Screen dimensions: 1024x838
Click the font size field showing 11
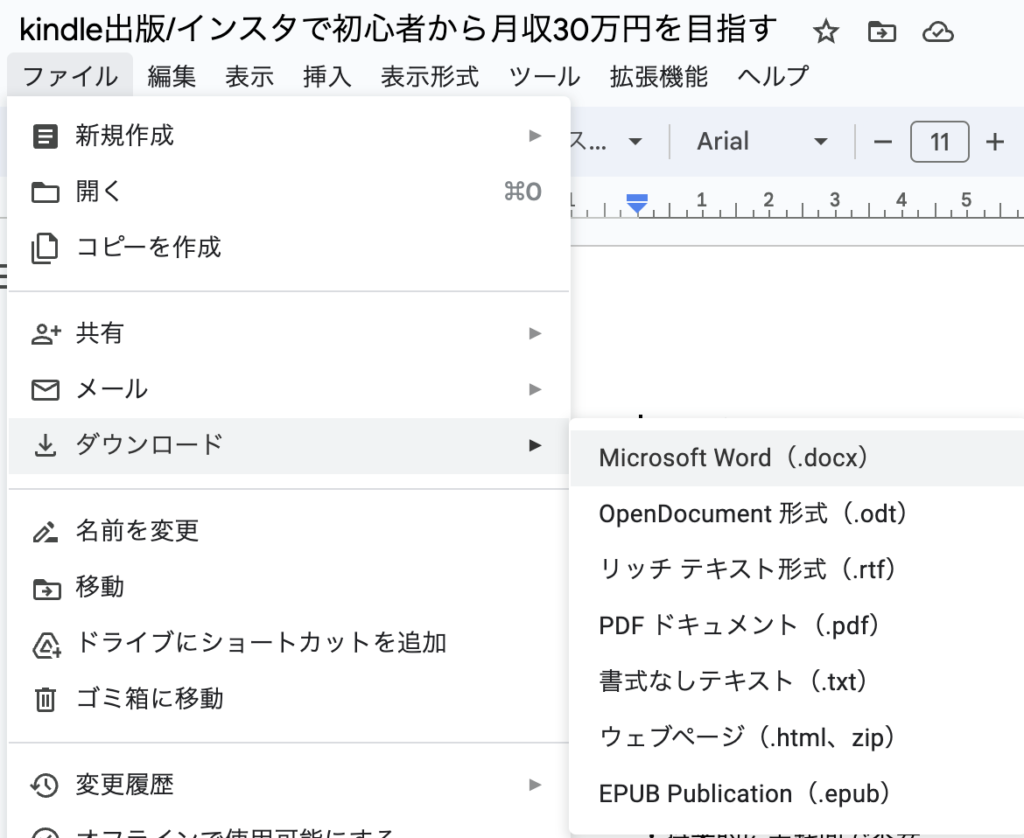[x=939, y=142]
